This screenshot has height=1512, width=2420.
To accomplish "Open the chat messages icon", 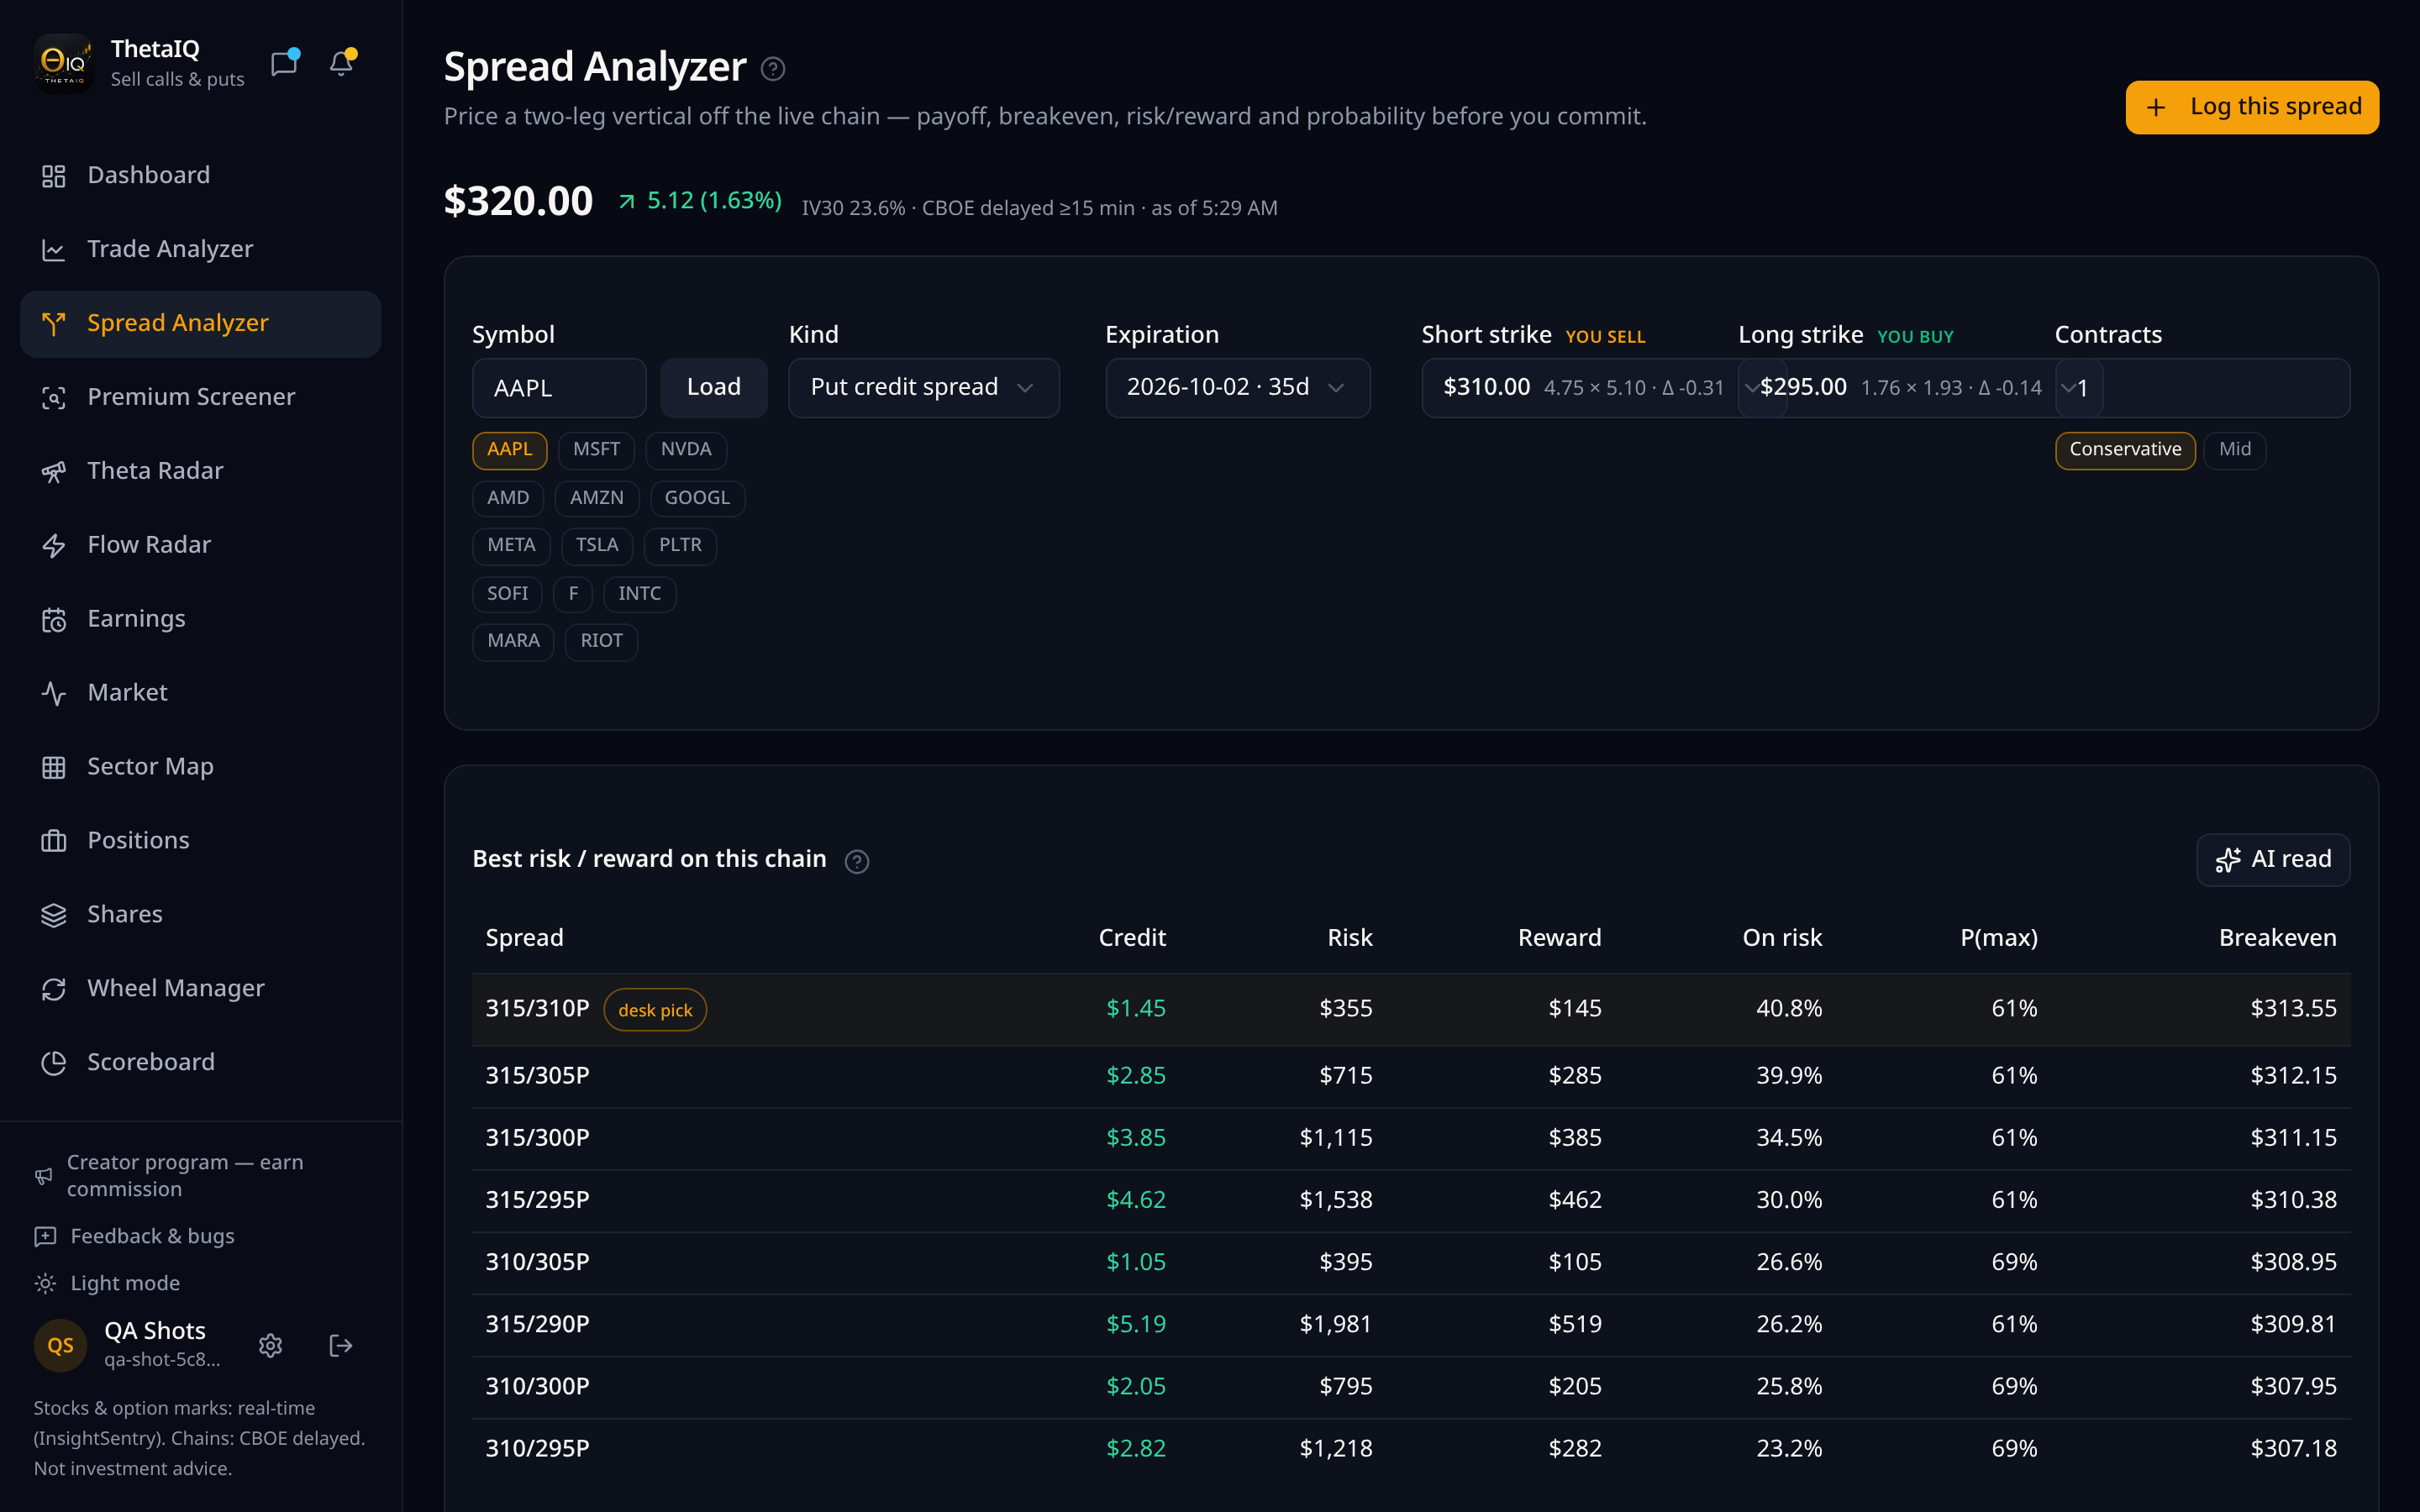I will 285,63.
